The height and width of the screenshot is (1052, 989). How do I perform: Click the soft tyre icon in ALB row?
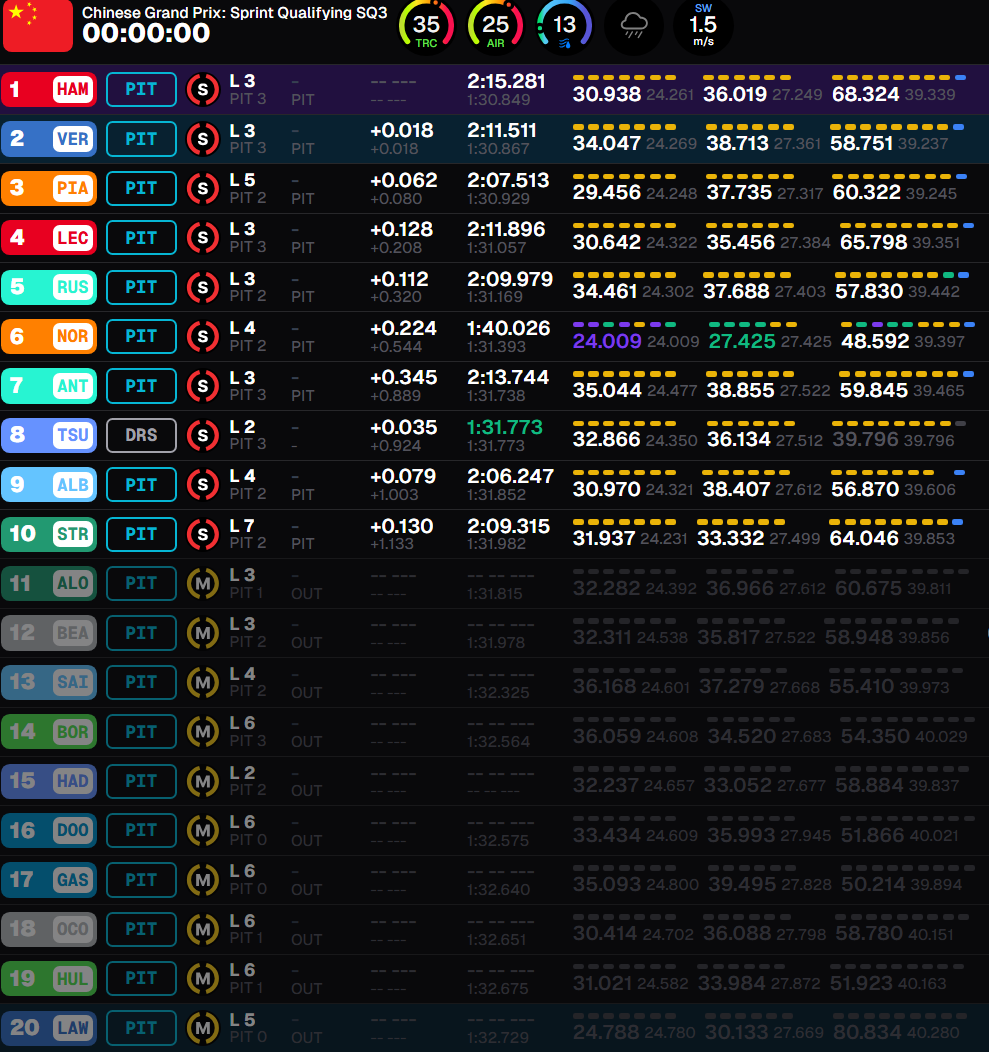pyautogui.click(x=203, y=484)
